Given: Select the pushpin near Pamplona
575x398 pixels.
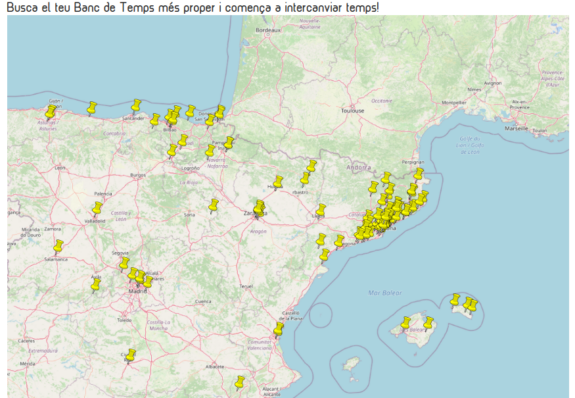Looking at the screenshot, I should 228,143.
